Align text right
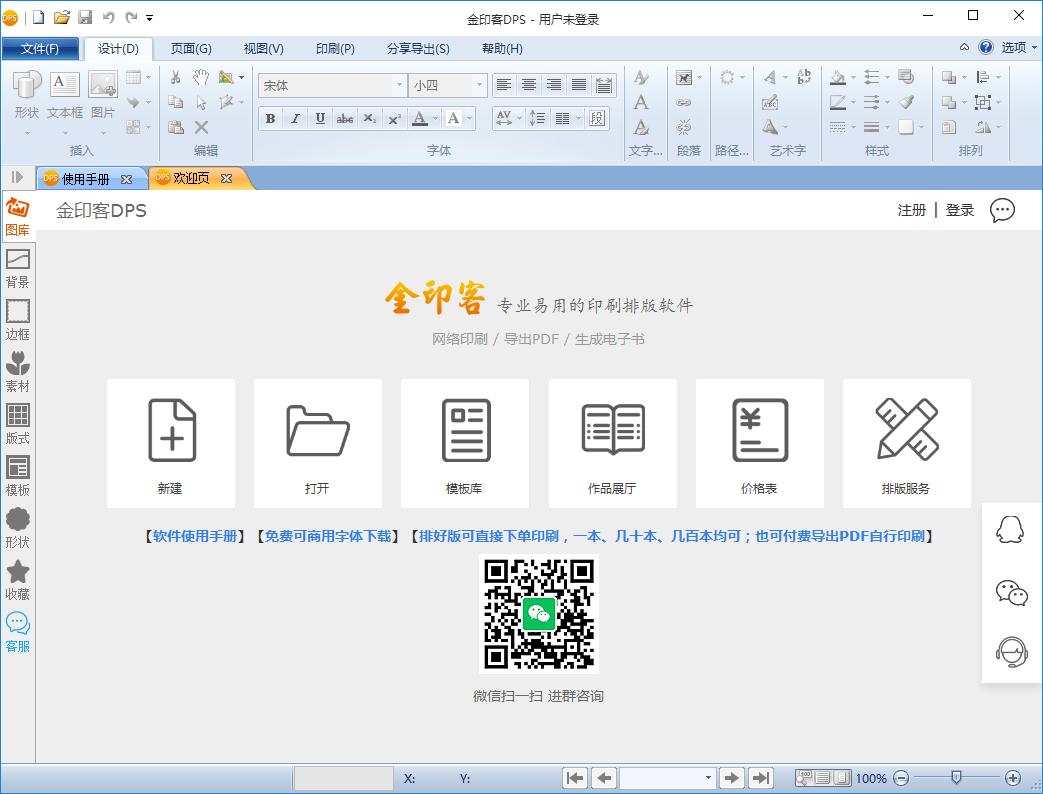The image size is (1043, 794). pos(553,84)
